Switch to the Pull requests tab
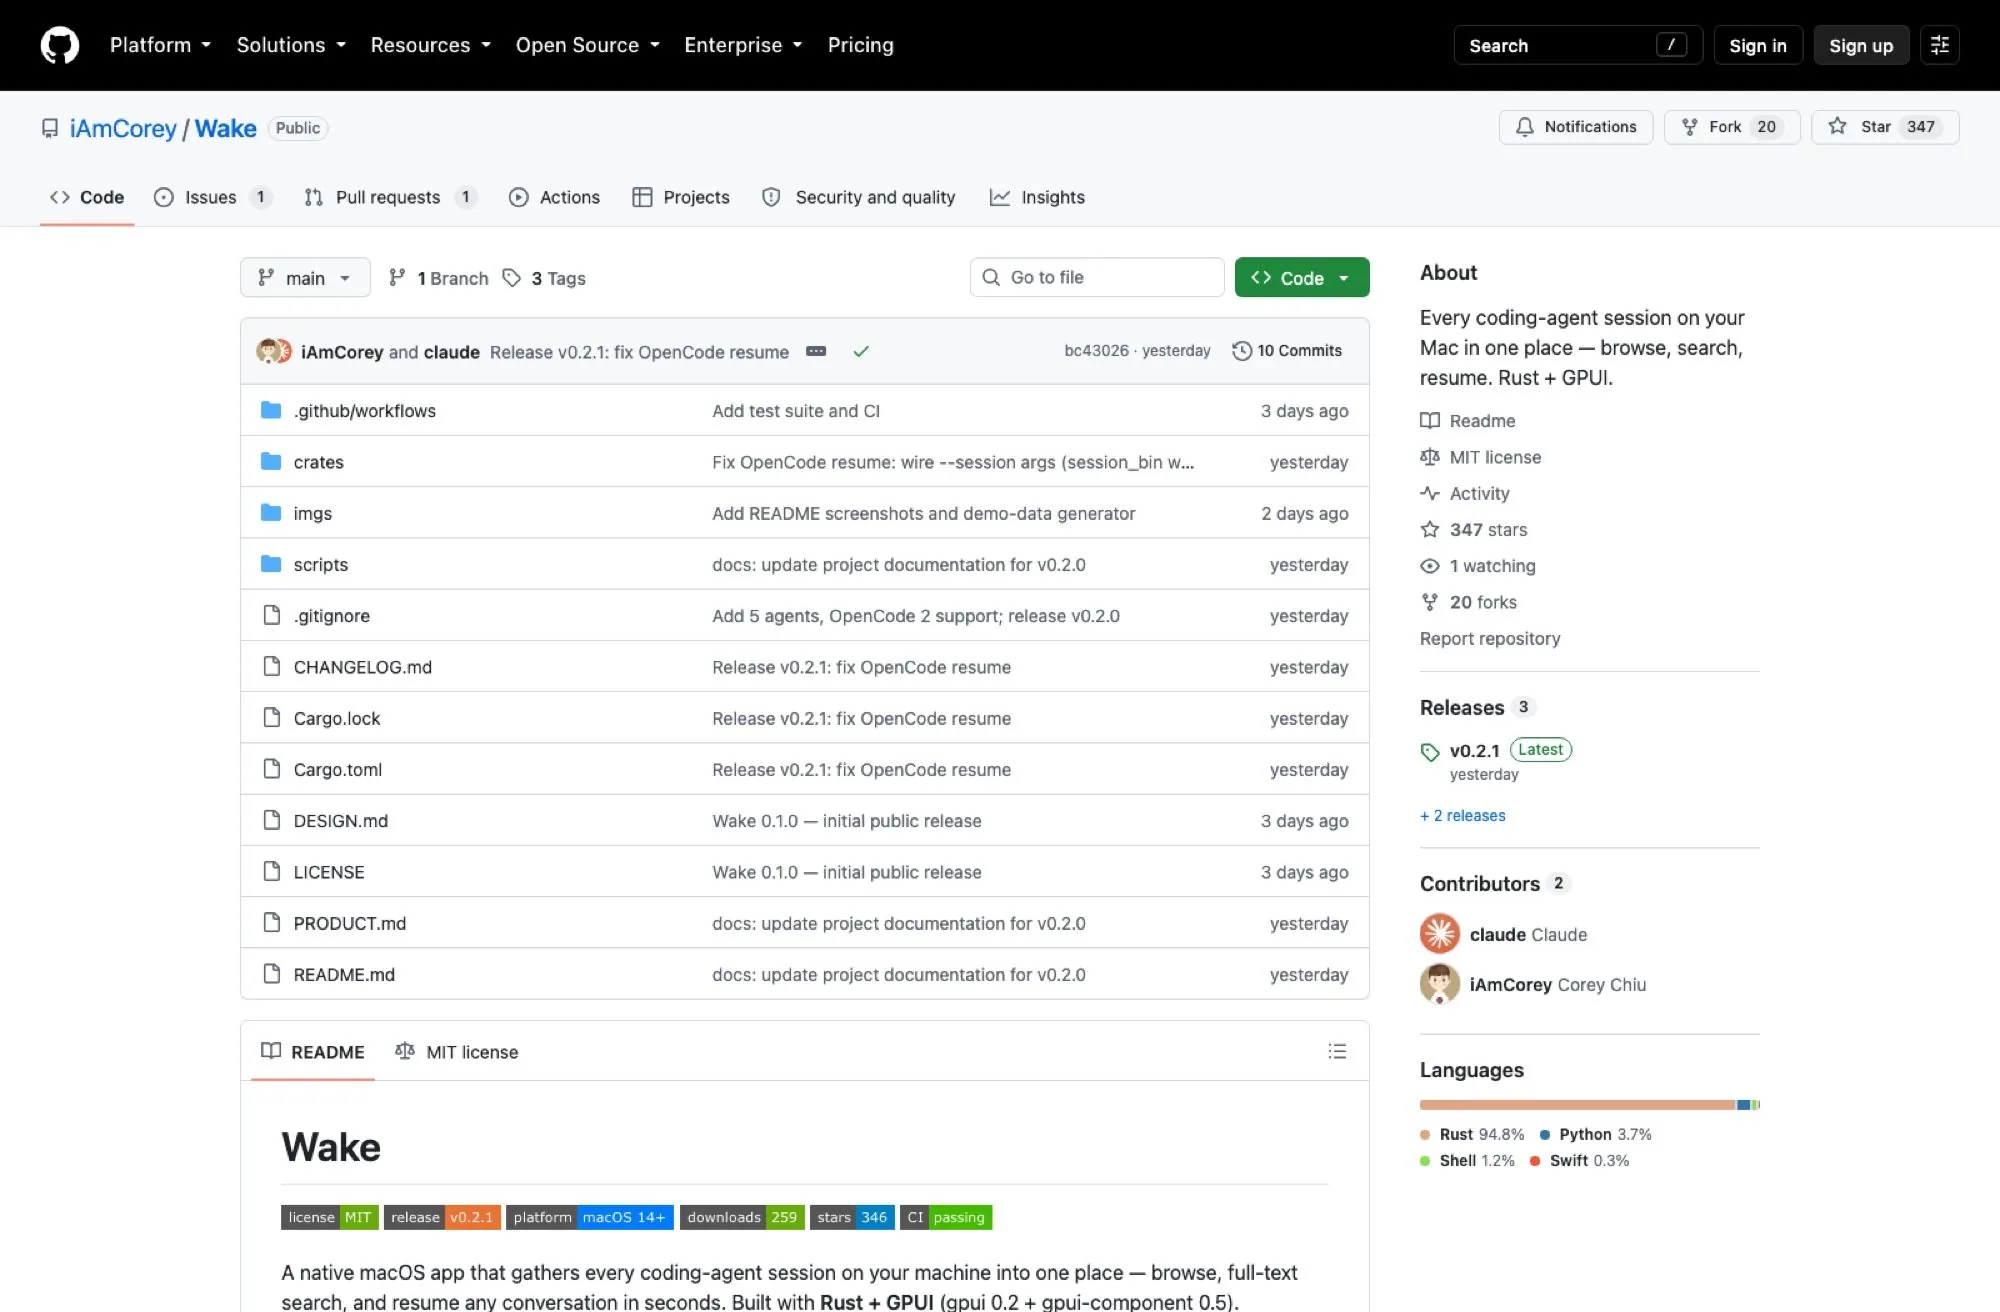Image resolution: width=2000 pixels, height=1312 pixels. 390,197
